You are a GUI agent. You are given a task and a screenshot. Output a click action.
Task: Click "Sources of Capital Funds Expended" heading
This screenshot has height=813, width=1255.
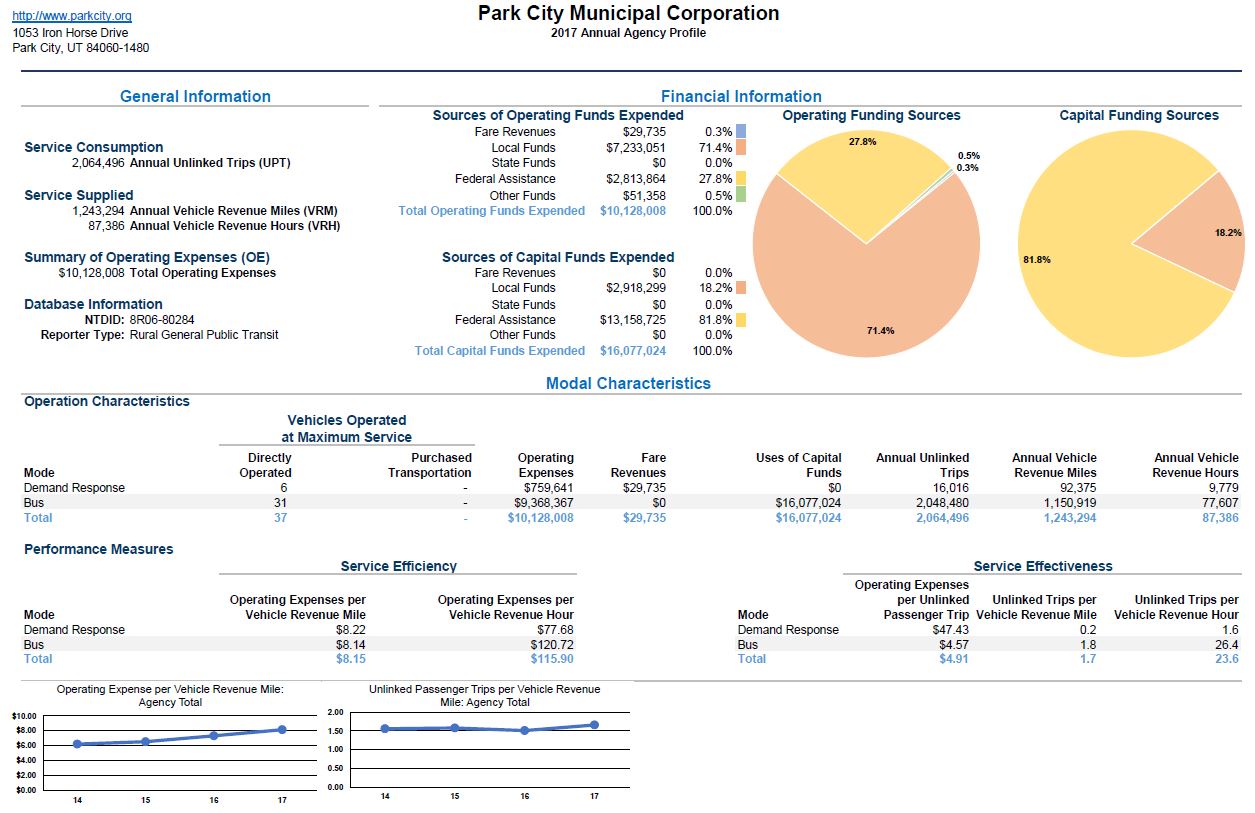(558, 257)
